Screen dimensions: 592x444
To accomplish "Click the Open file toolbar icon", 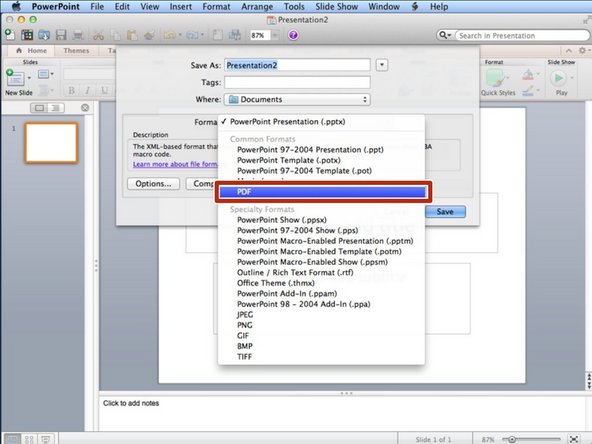I will [x=44, y=35].
